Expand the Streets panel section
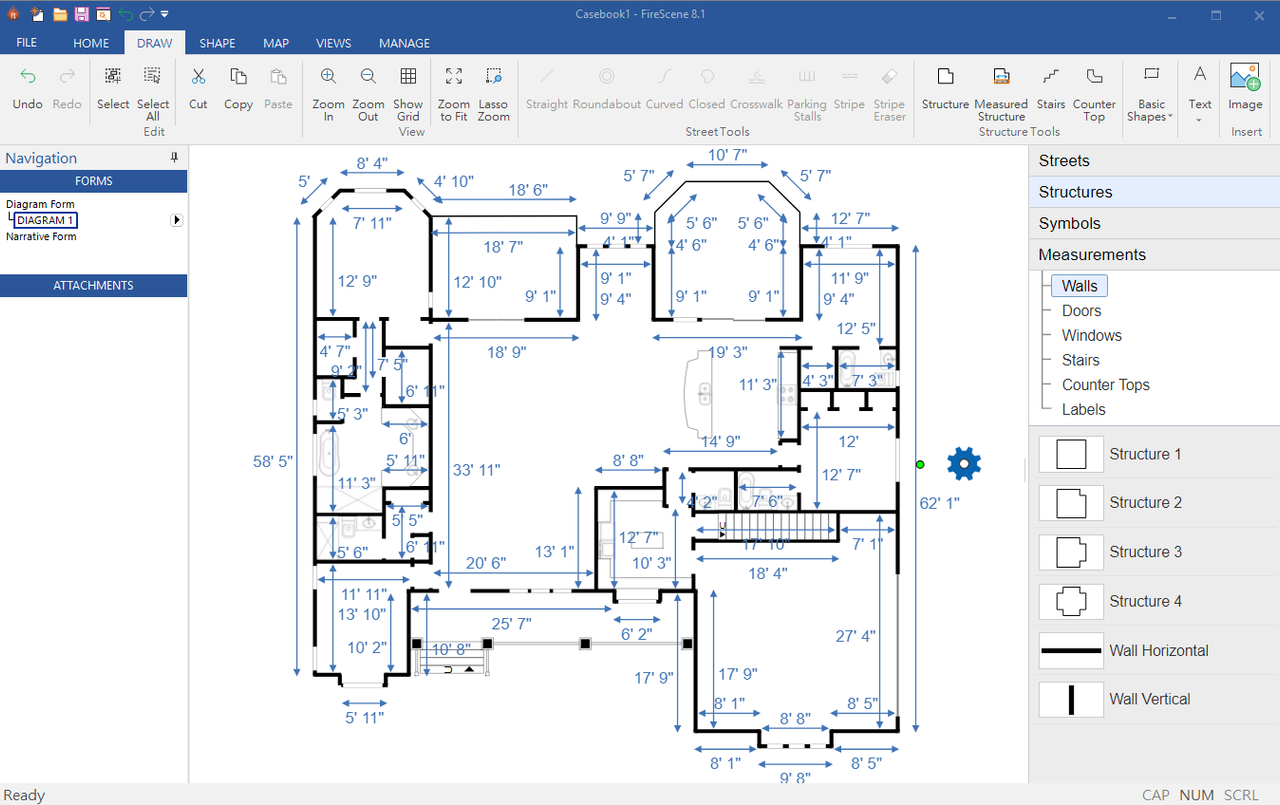Image resolution: width=1280 pixels, height=805 pixels. pyautogui.click(x=1154, y=161)
